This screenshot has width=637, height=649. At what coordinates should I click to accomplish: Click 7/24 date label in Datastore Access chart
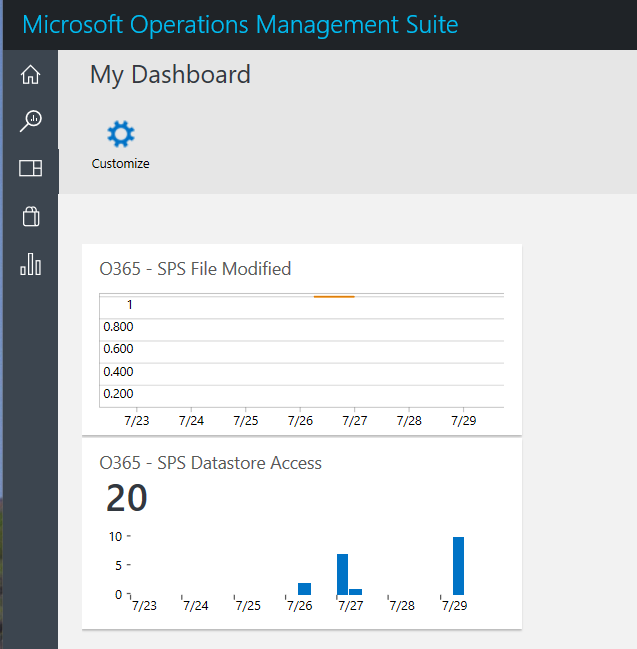click(x=196, y=606)
